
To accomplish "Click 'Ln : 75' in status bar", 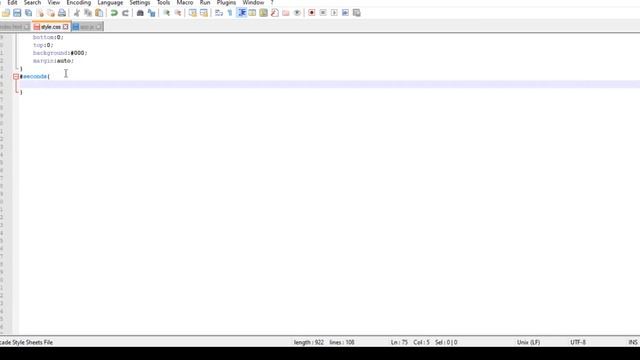I will (x=399, y=342).
